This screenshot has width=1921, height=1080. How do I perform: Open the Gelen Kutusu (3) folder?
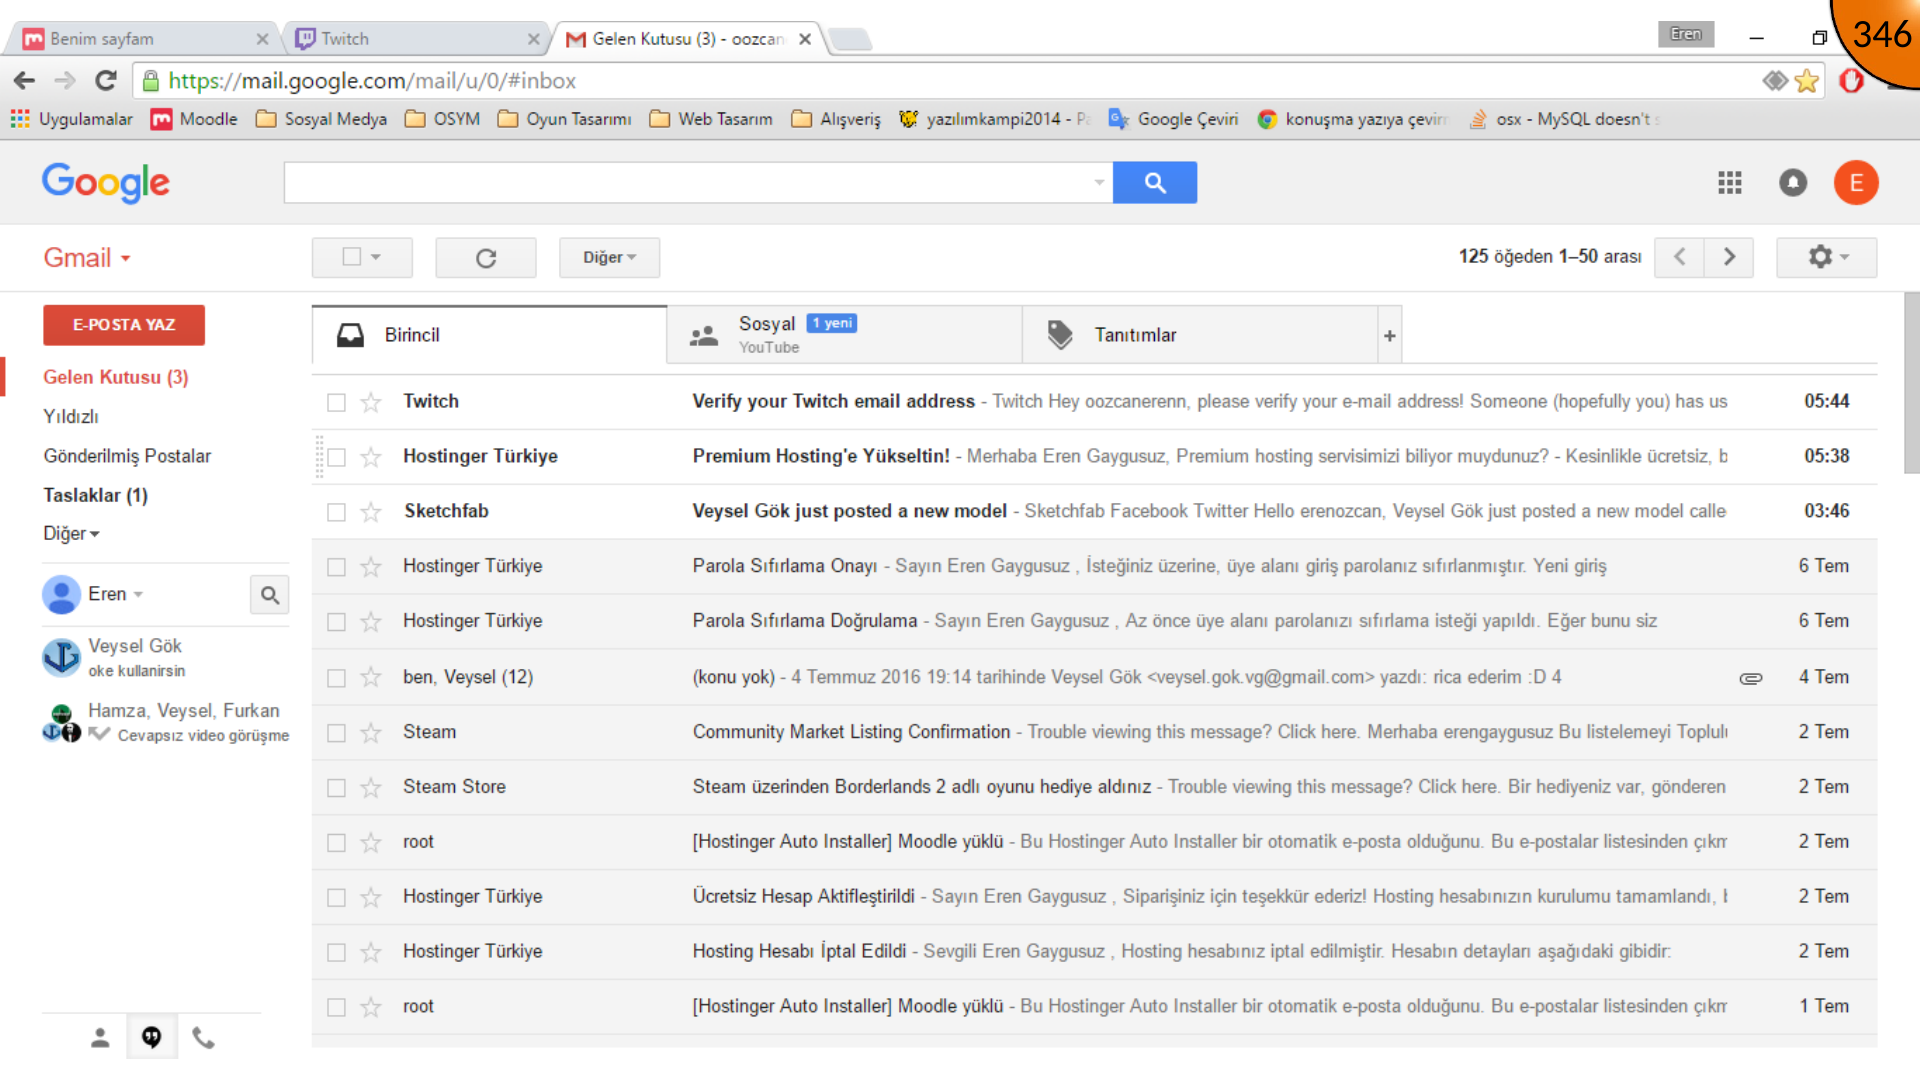pyautogui.click(x=115, y=377)
